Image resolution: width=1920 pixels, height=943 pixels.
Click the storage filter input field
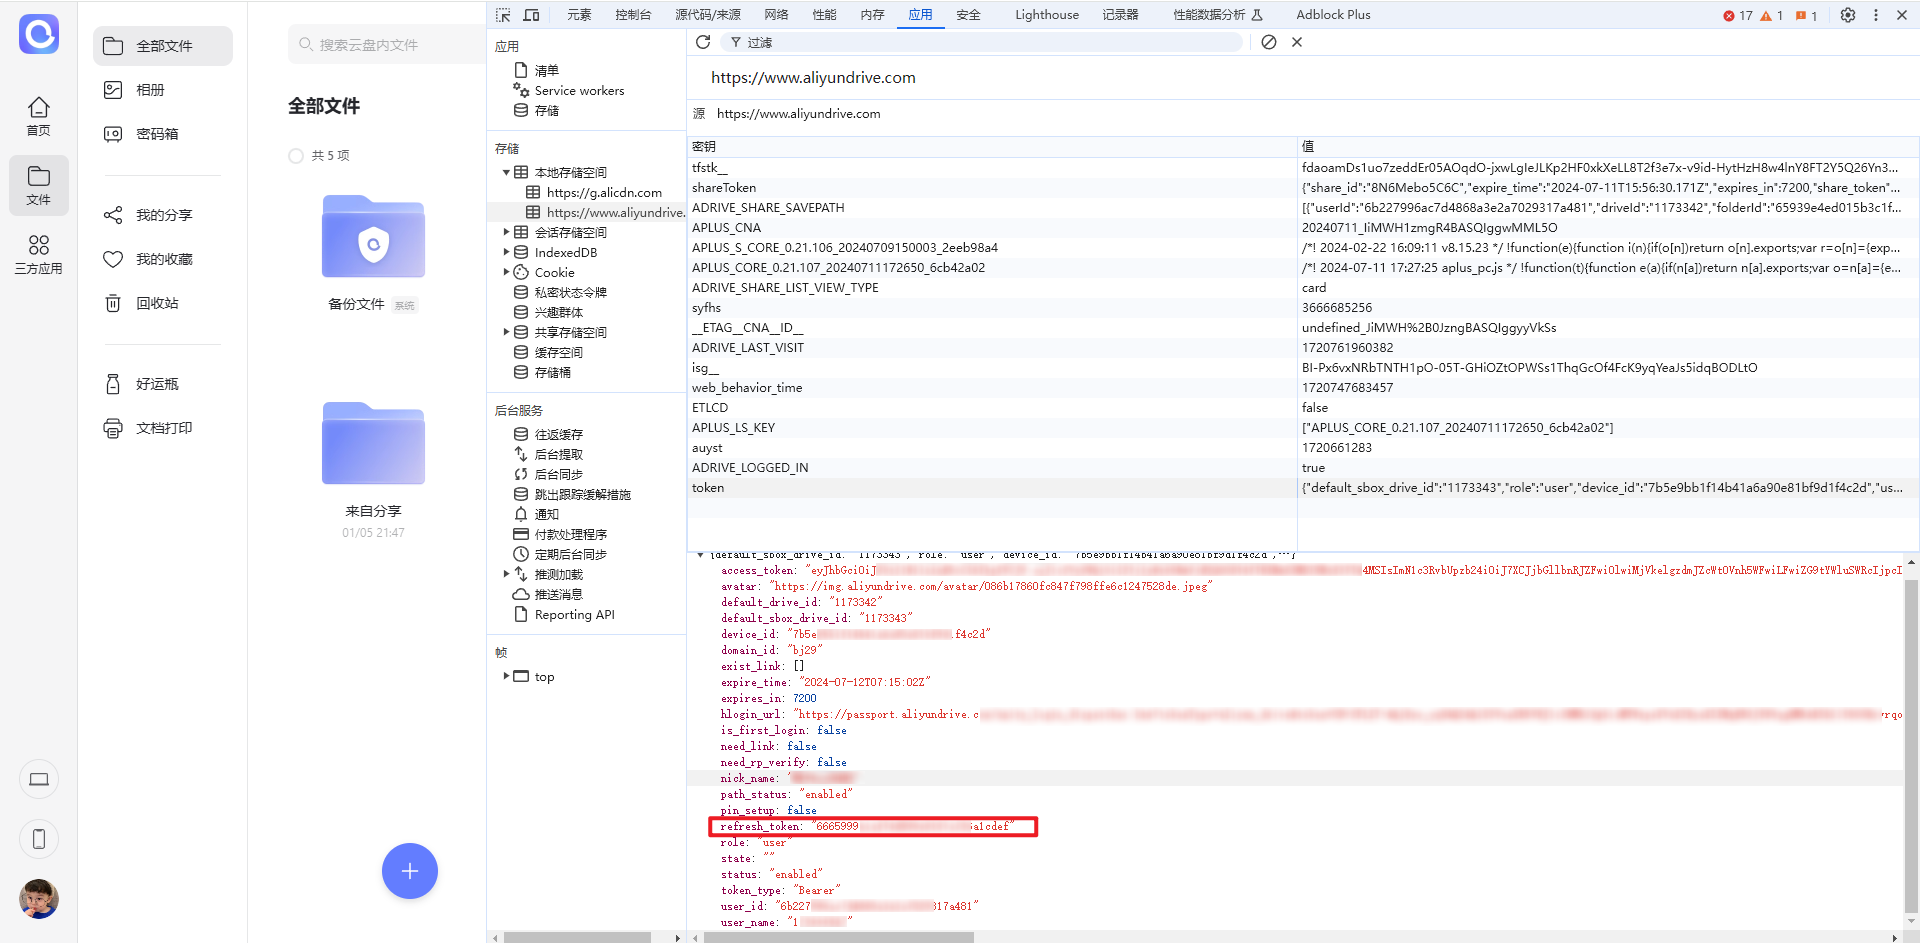tap(982, 42)
